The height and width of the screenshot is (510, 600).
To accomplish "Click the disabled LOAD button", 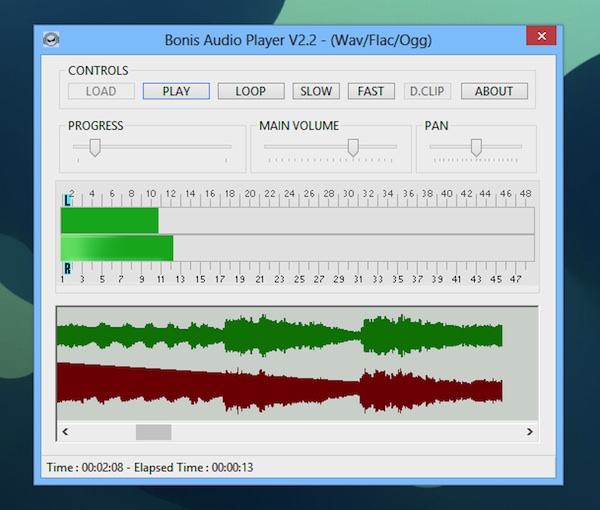I will [x=101, y=91].
